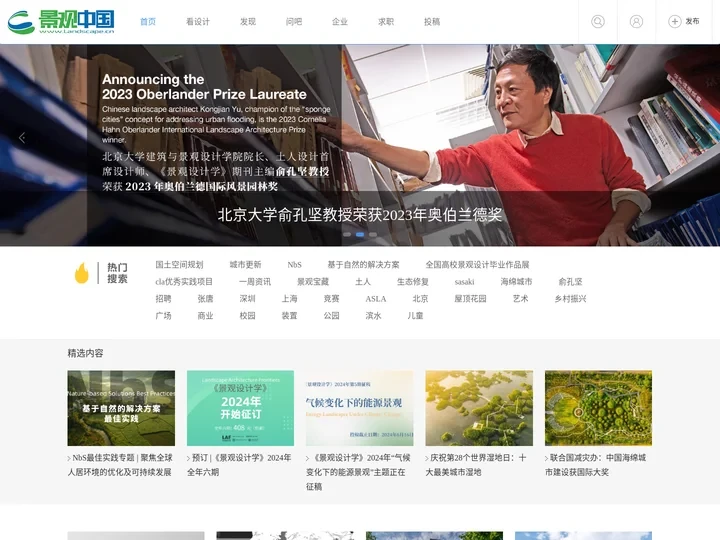Search hot tag 广场
The image size is (720, 540).
coord(163,315)
